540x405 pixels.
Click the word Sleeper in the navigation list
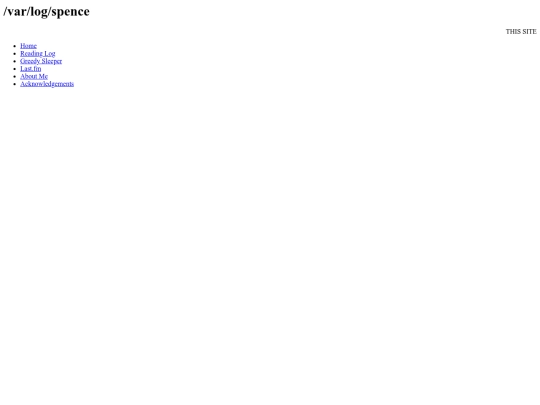pyautogui.click(x=52, y=61)
